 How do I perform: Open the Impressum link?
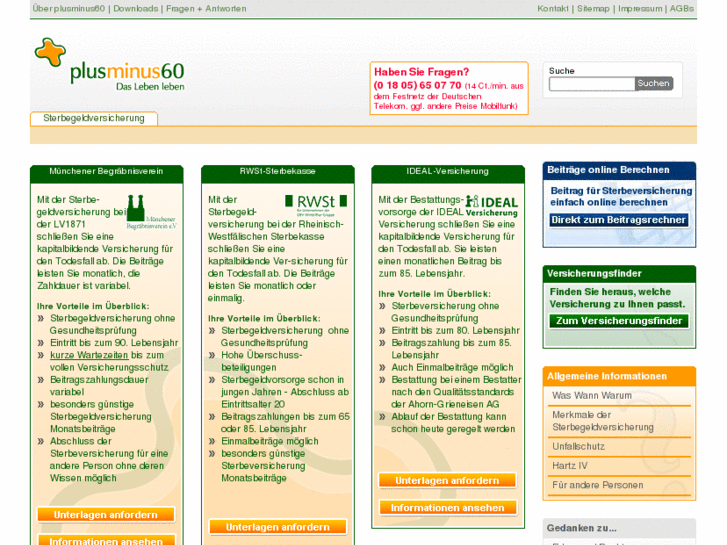pyautogui.click(x=640, y=8)
